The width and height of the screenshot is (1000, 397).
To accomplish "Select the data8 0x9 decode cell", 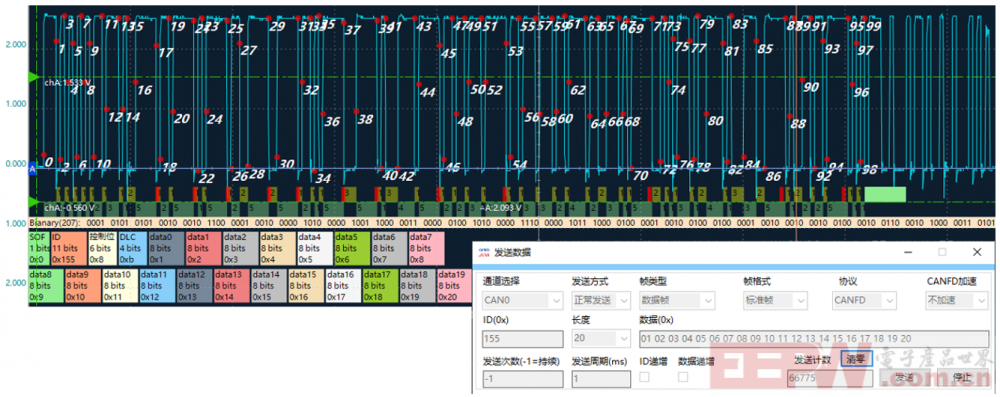I will pos(47,286).
